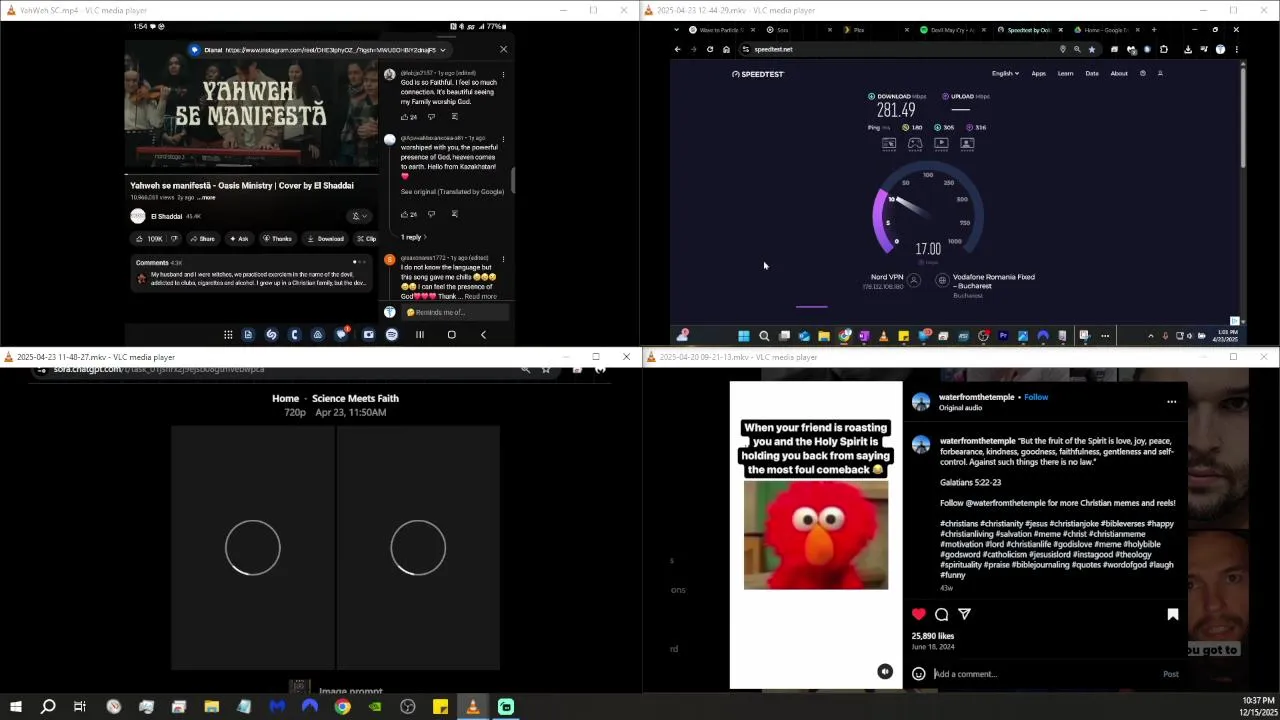
Task: Click the Ask button under YouTube video
Action: coord(238,239)
